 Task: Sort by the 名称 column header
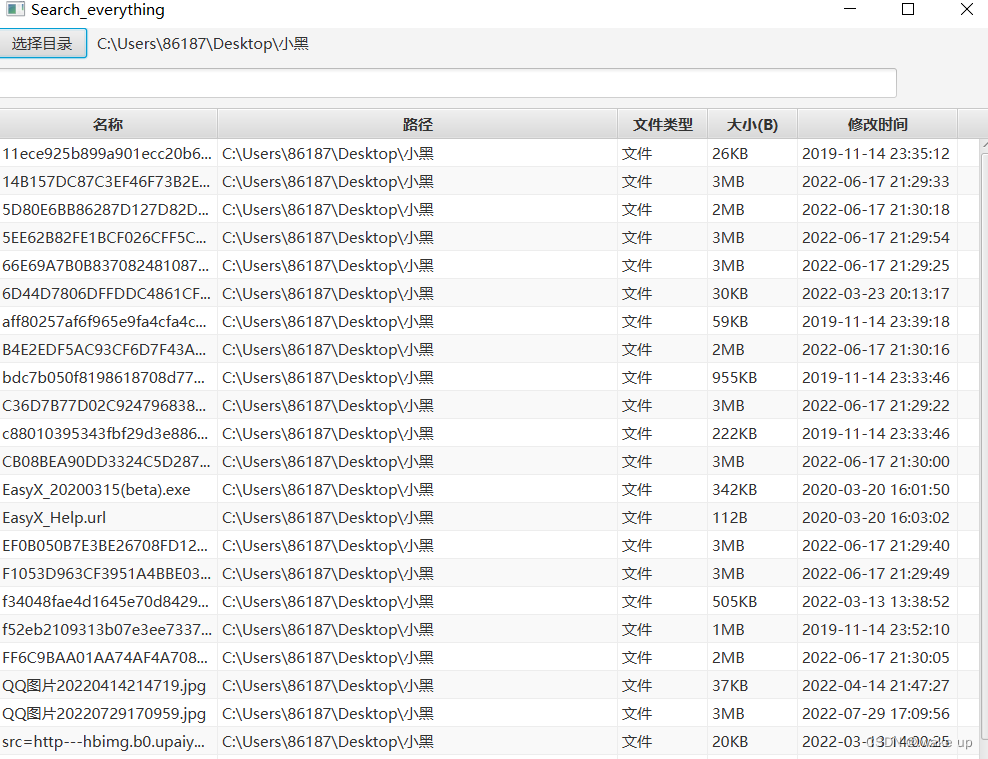[107, 123]
